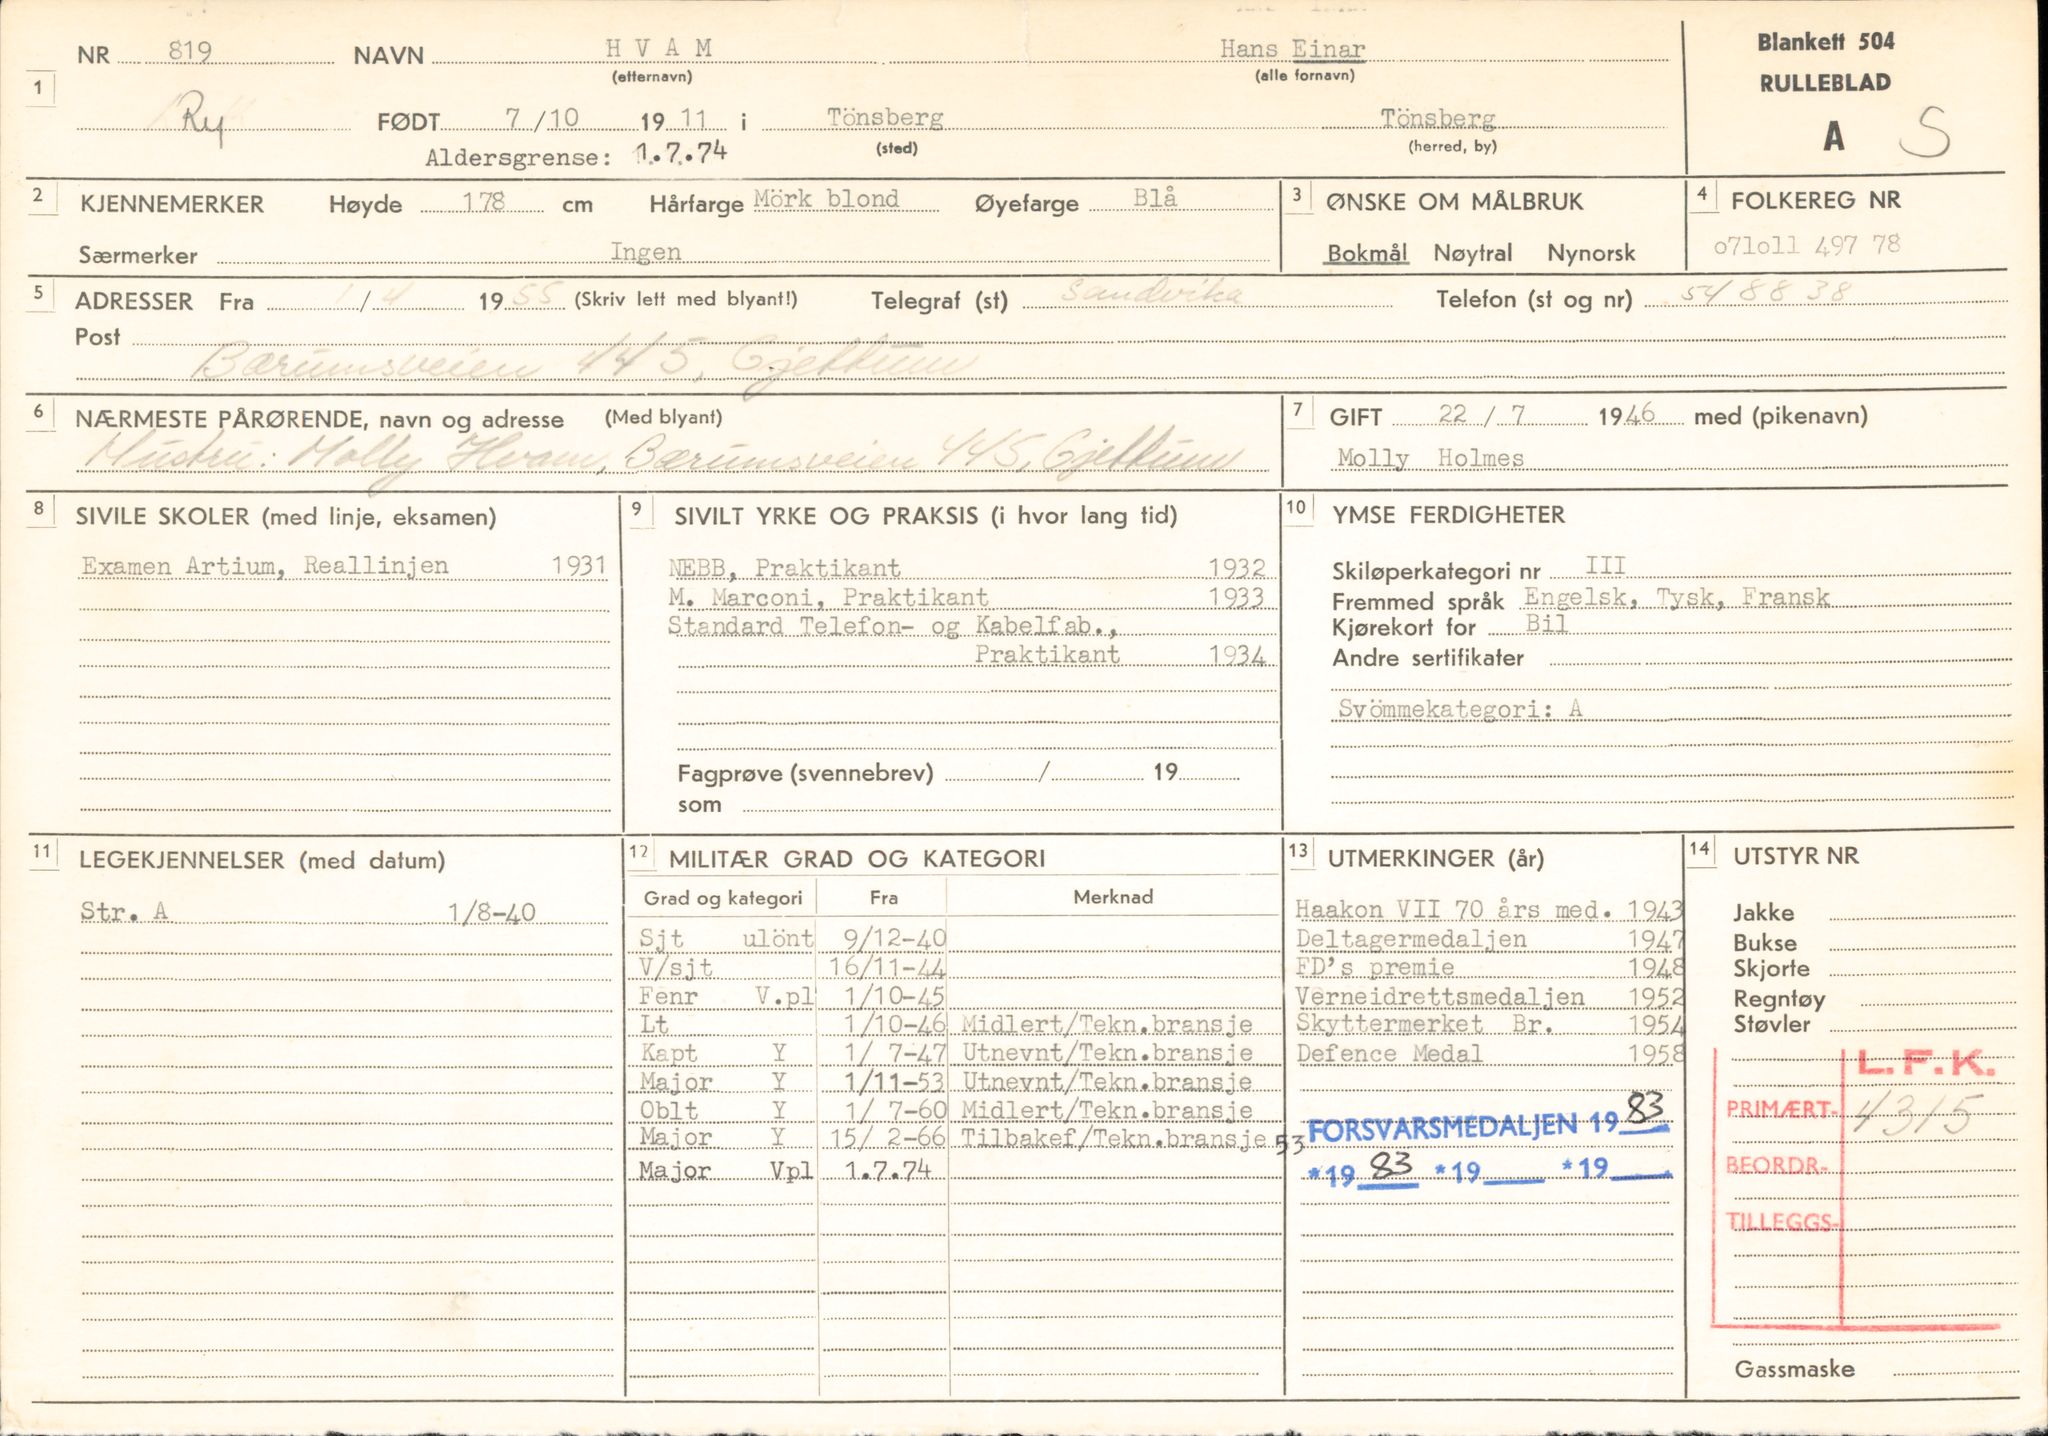Click the hair color 'Mörk blond'
Screen dimensions: 2048x1436
(826, 199)
